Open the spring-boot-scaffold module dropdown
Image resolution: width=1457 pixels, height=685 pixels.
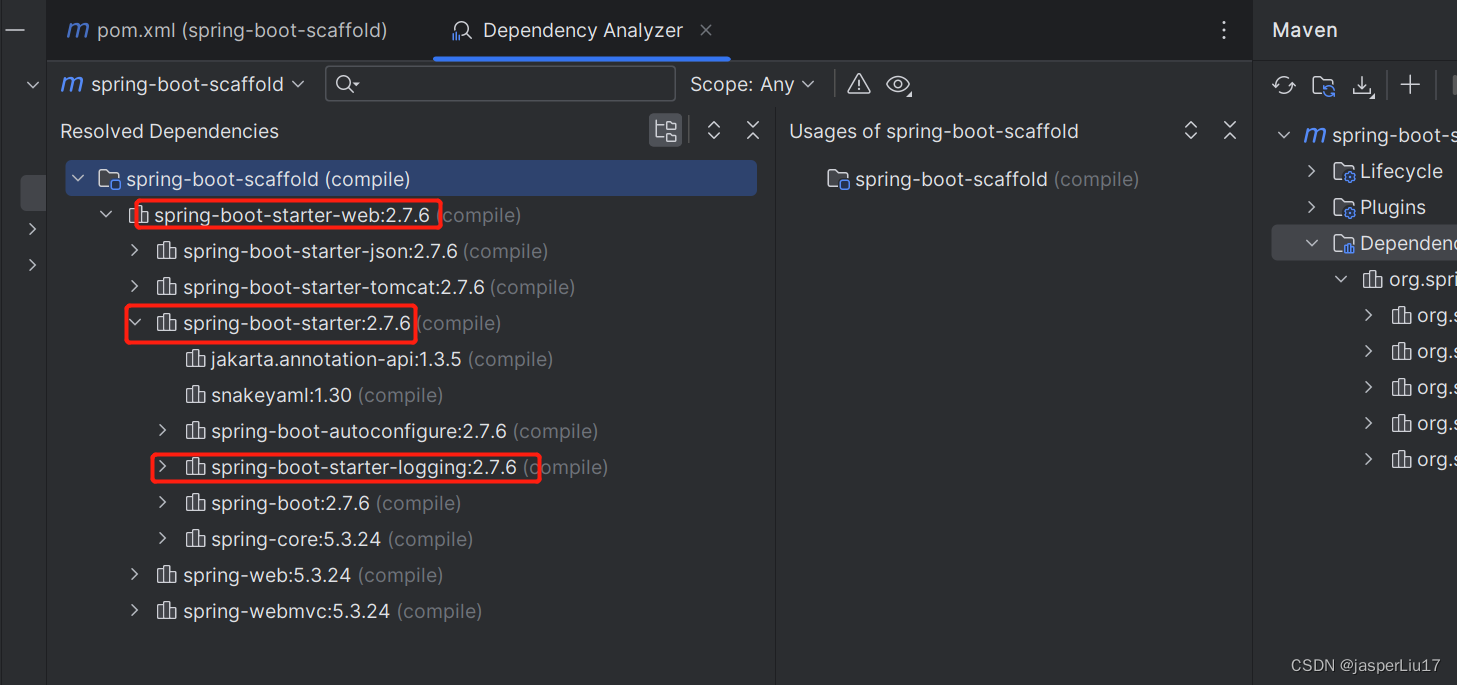[298, 84]
